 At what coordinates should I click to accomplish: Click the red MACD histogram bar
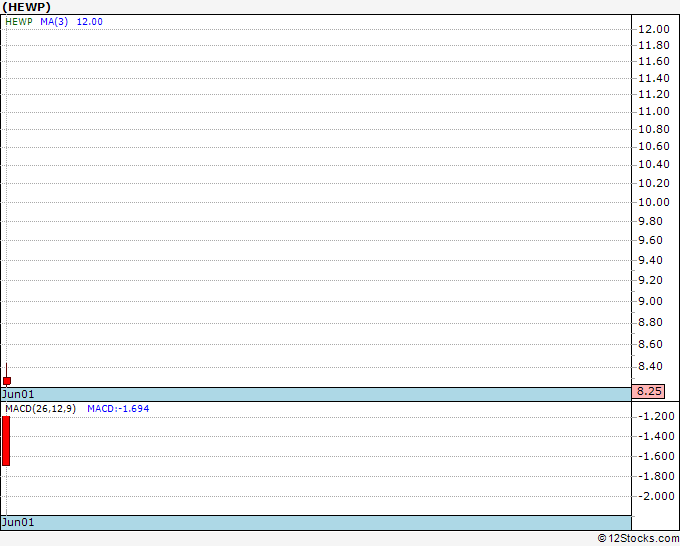[6, 441]
